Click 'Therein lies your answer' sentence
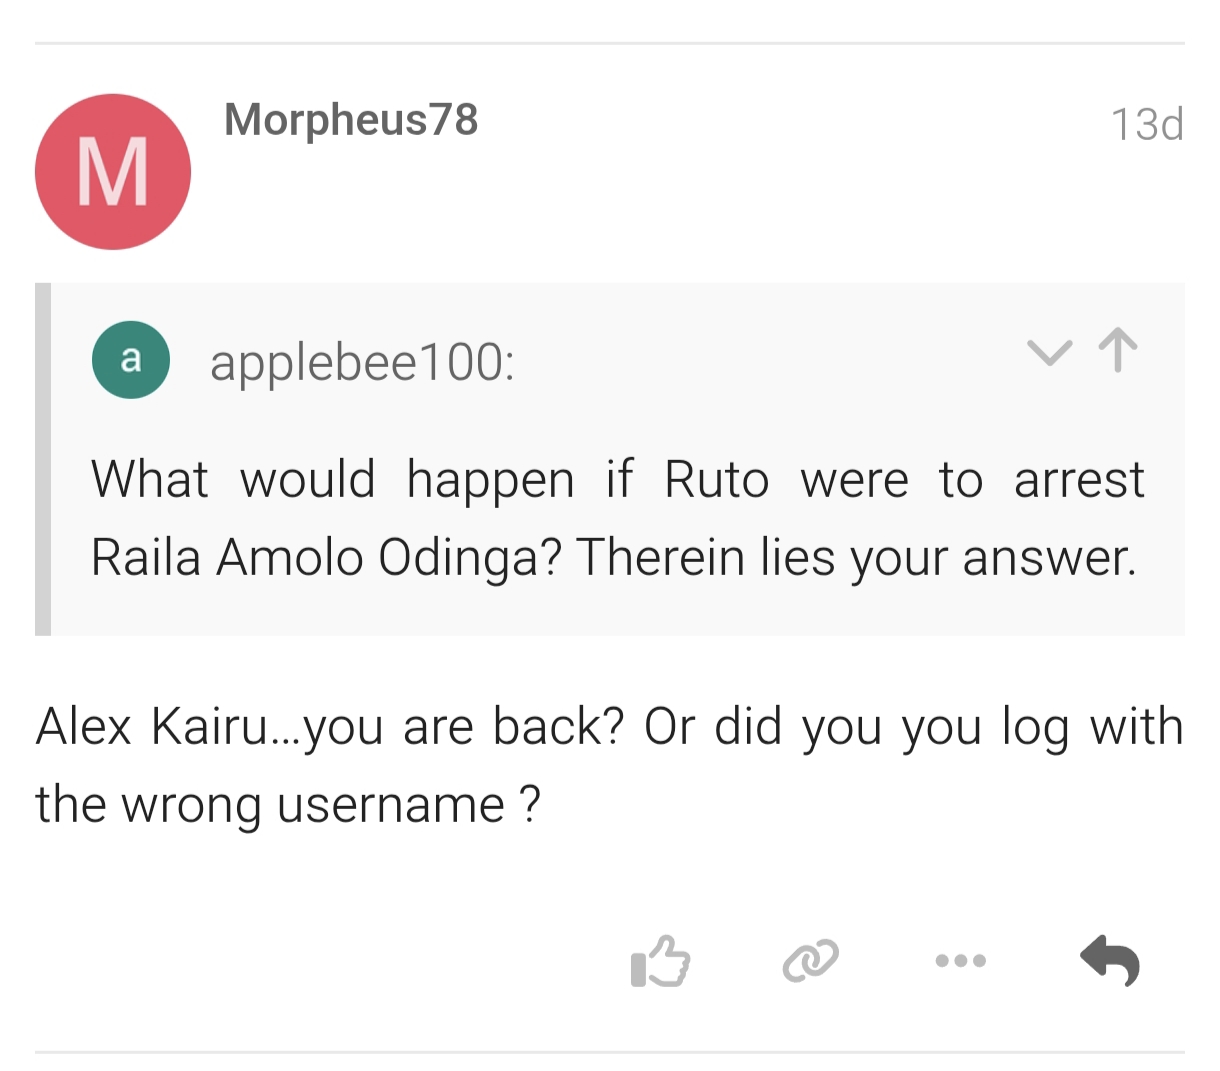Image resolution: width=1220 pixels, height=1071 pixels. pyautogui.click(x=856, y=558)
